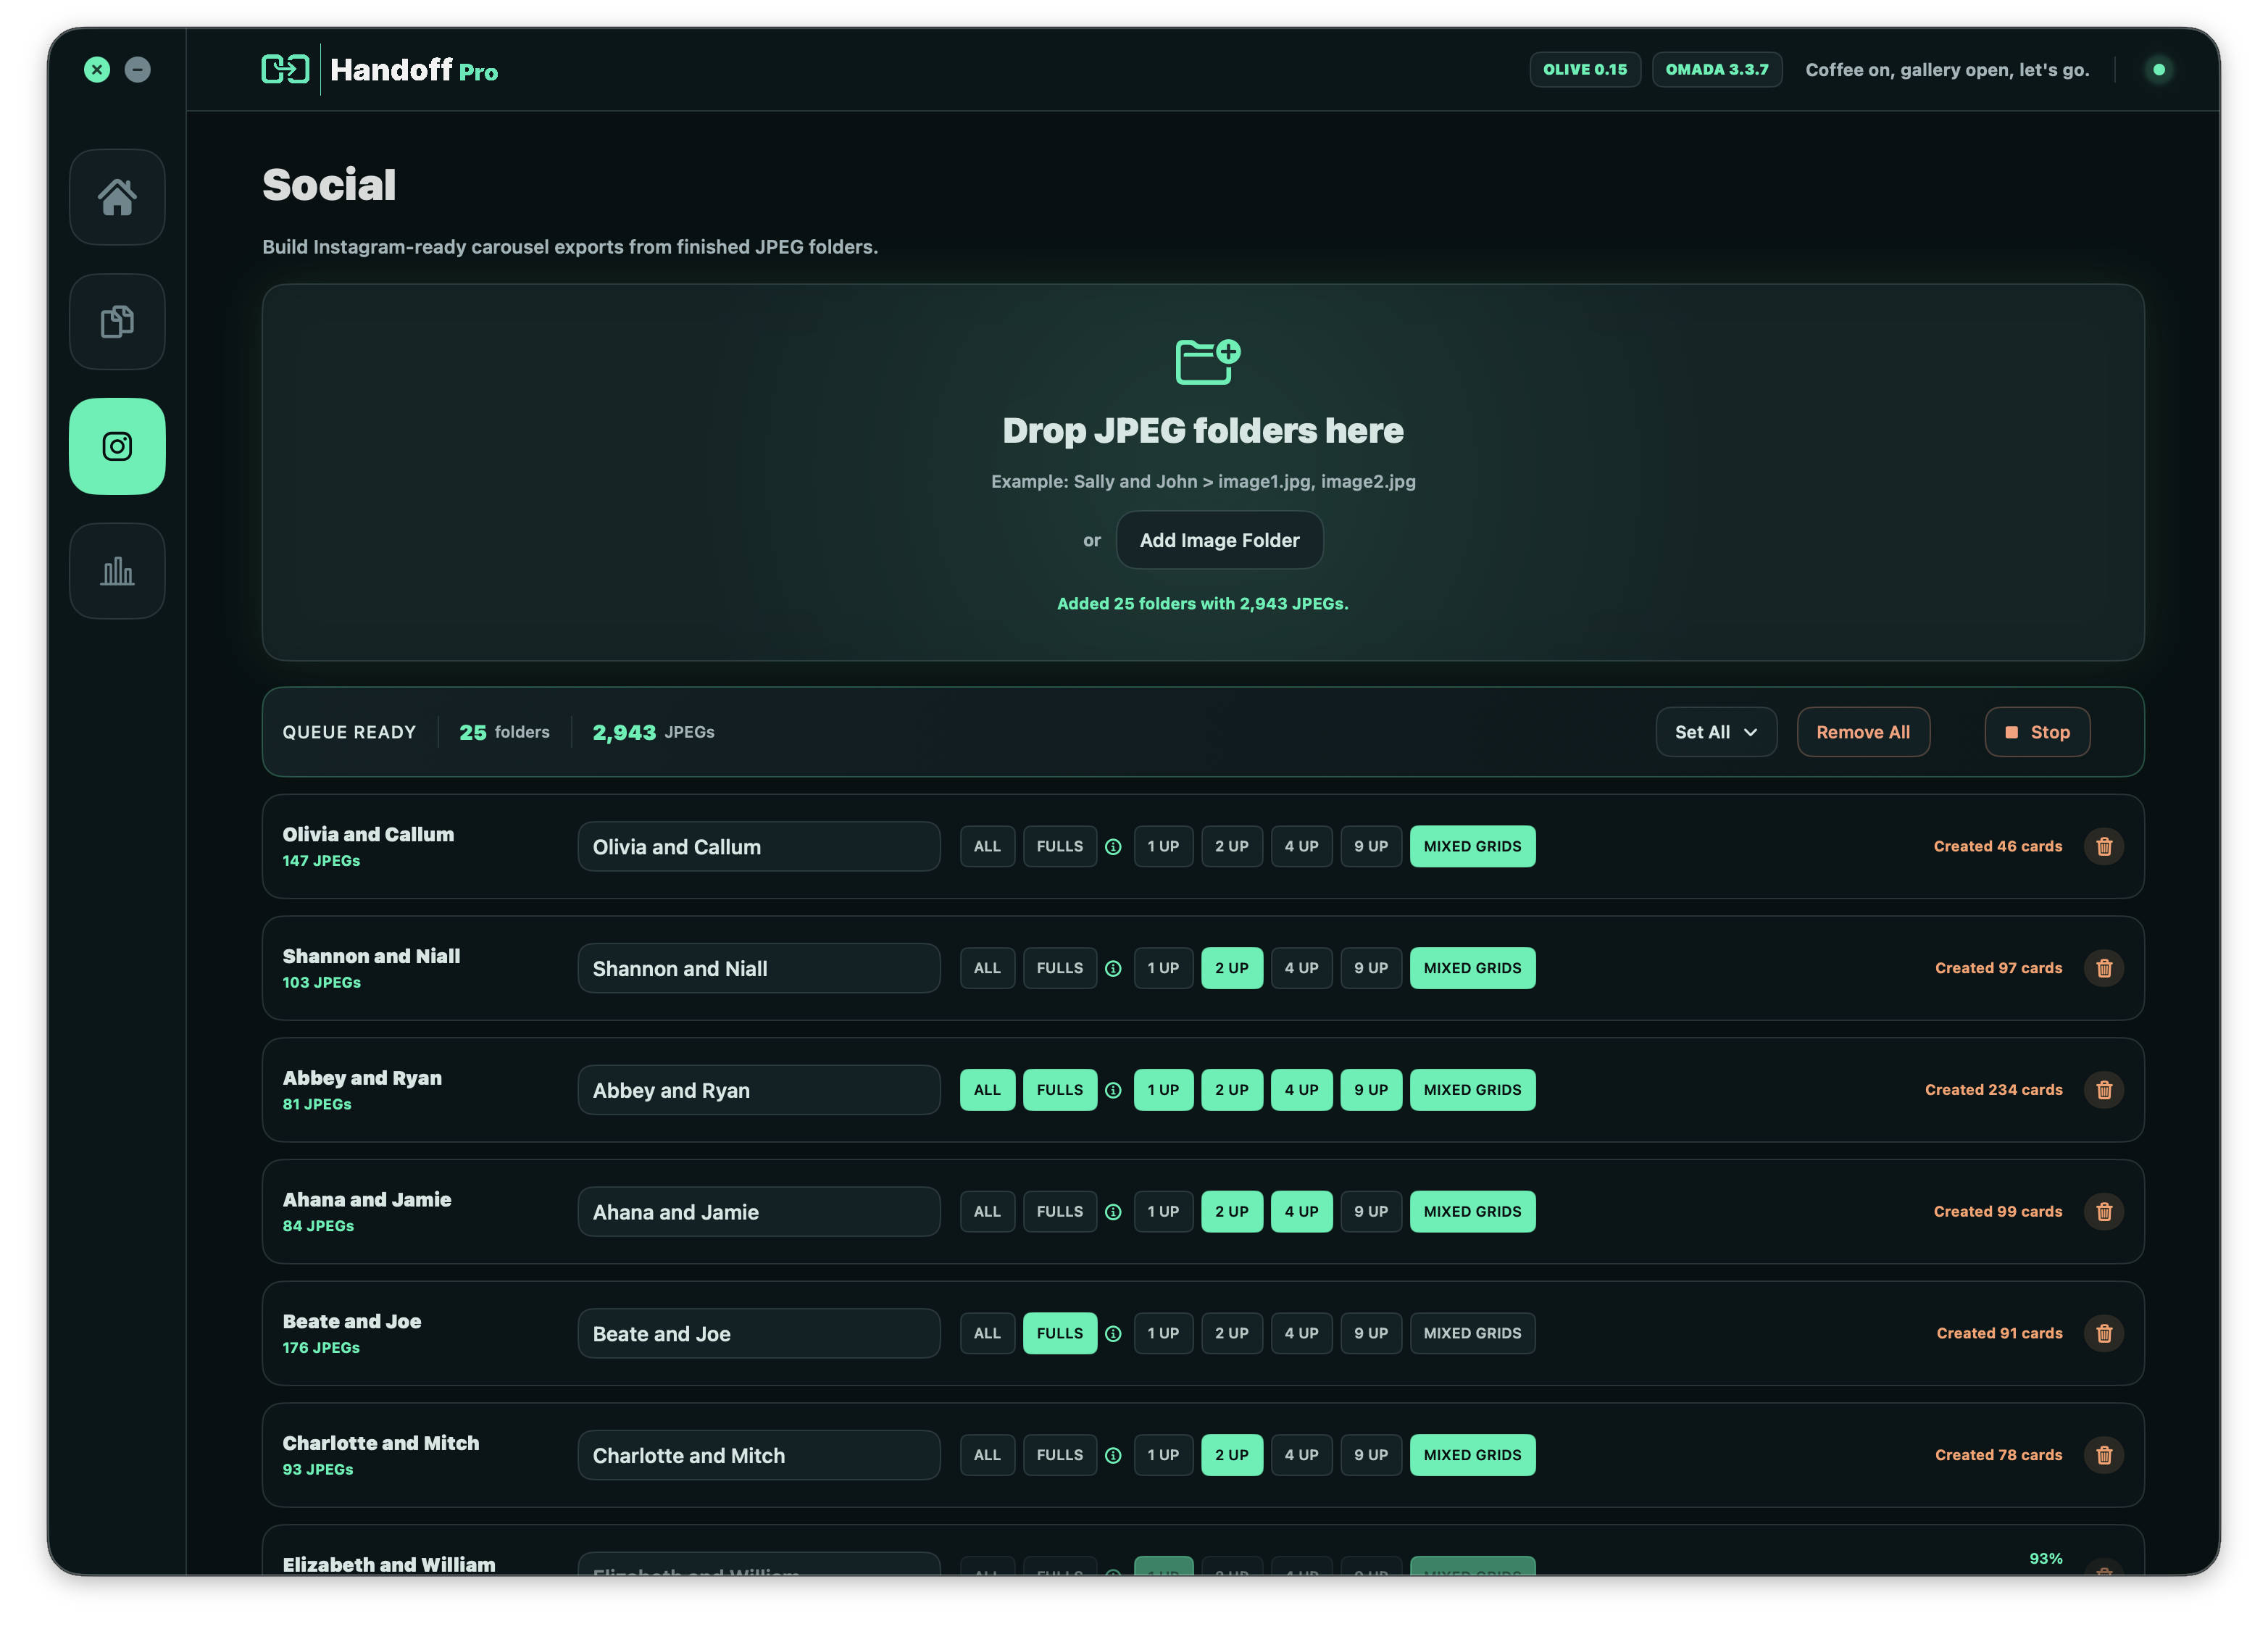2268x1629 pixels.
Task: Show FULLS info for Abbey and Ryan
Action: coord(1113,1091)
